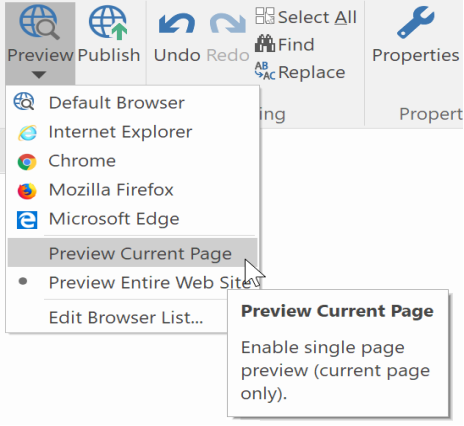The height and width of the screenshot is (426, 464).
Task: Click the Select All grid icon
Action: tap(265, 16)
